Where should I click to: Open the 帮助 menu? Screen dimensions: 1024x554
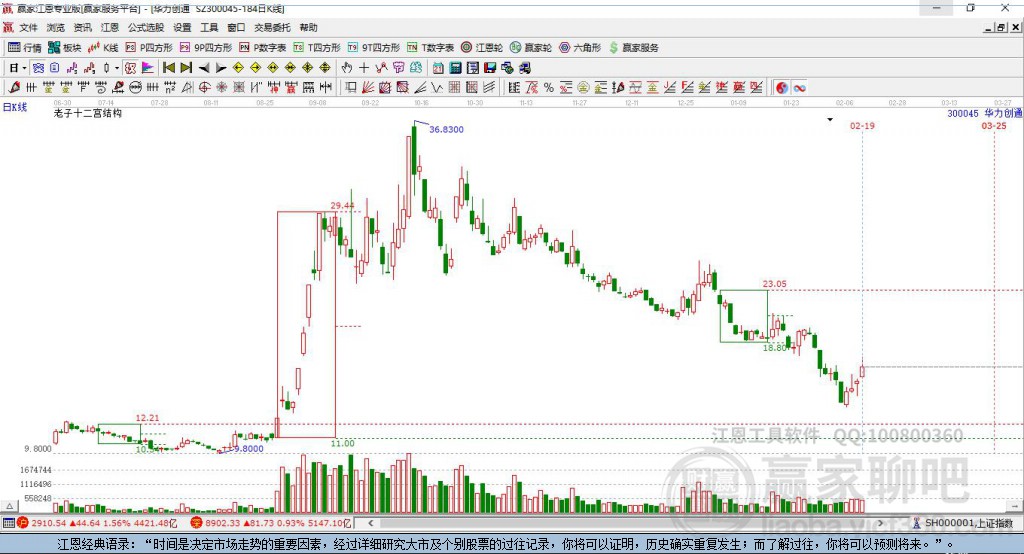[308, 27]
